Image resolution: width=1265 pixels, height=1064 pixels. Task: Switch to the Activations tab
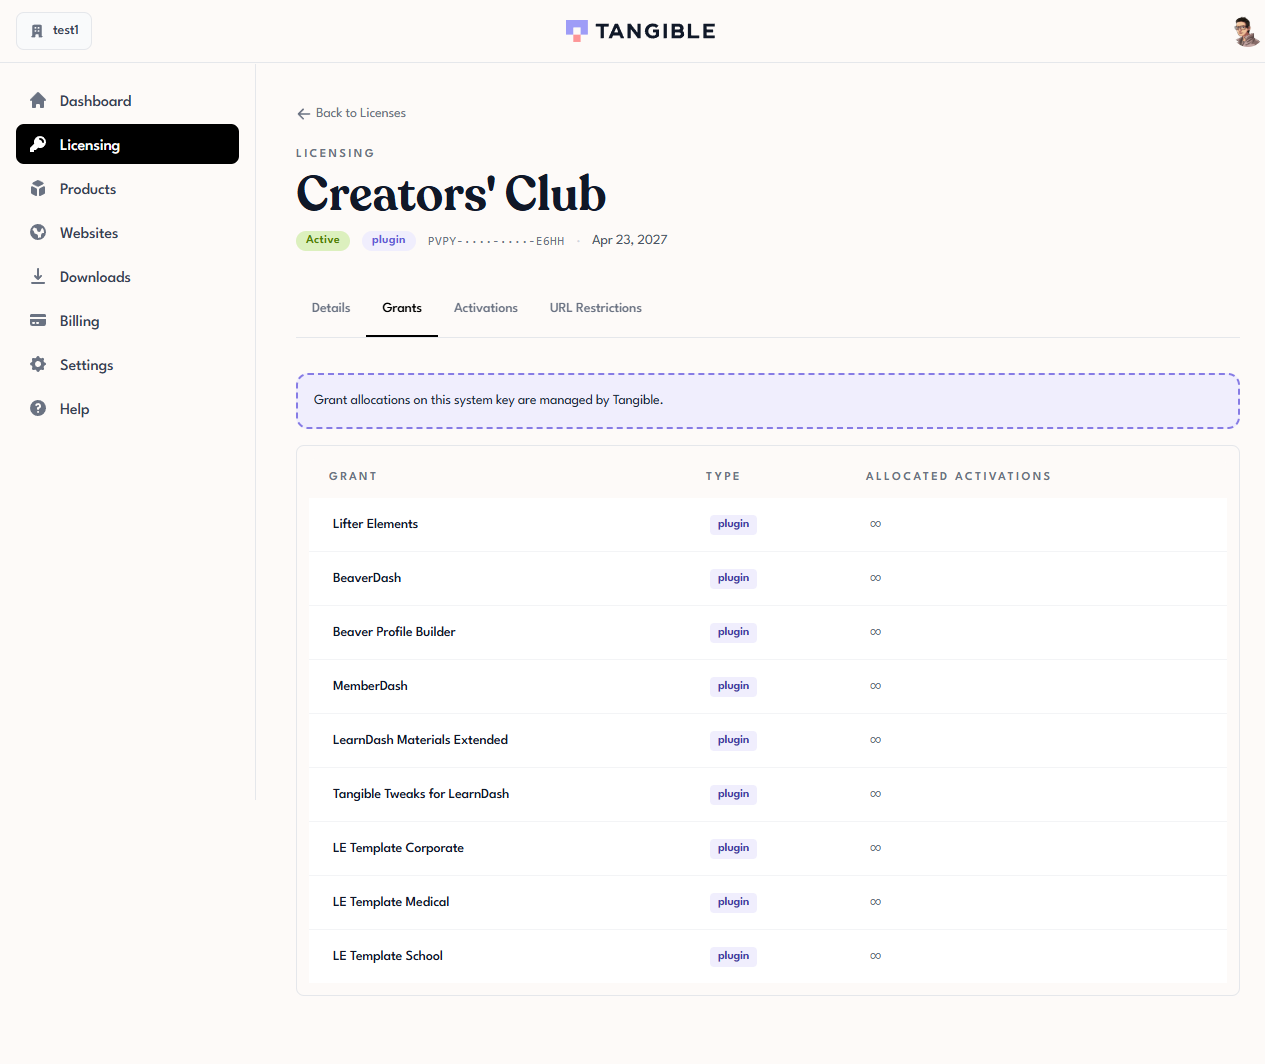pyautogui.click(x=486, y=308)
